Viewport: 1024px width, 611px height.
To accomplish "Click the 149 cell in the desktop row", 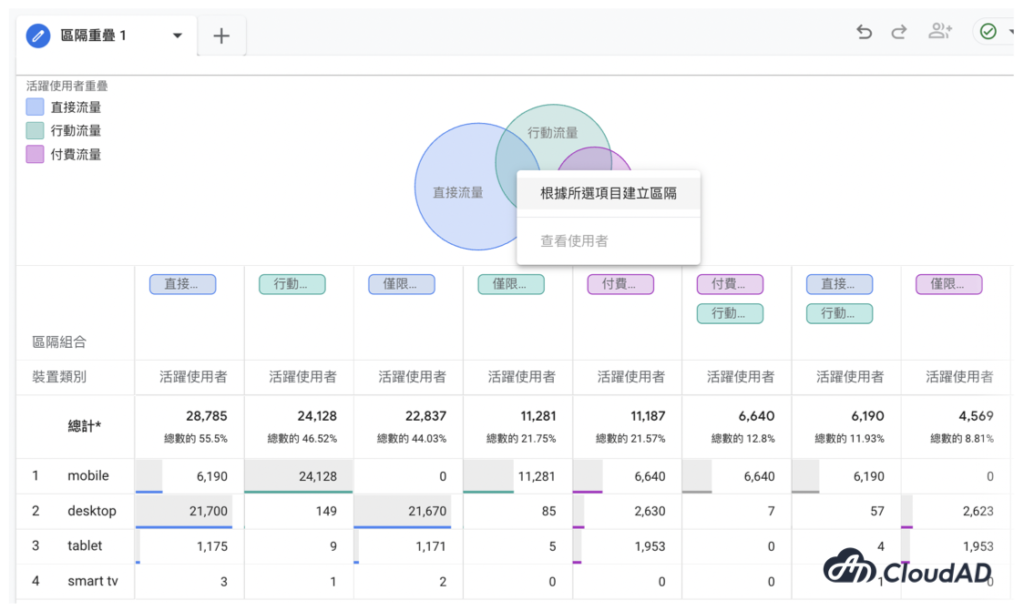I will pos(327,511).
